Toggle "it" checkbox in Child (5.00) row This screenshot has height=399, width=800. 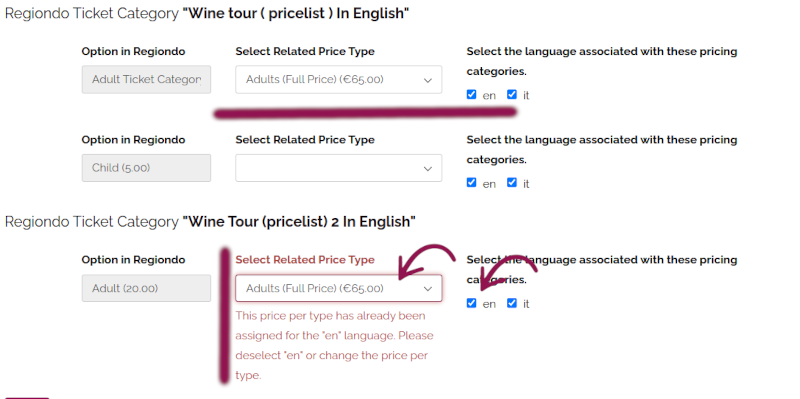(x=512, y=183)
